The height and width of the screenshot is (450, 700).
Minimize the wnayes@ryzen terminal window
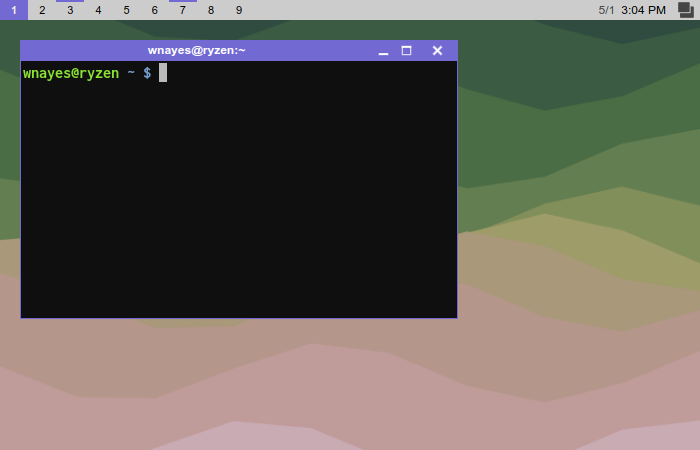pyautogui.click(x=383, y=51)
